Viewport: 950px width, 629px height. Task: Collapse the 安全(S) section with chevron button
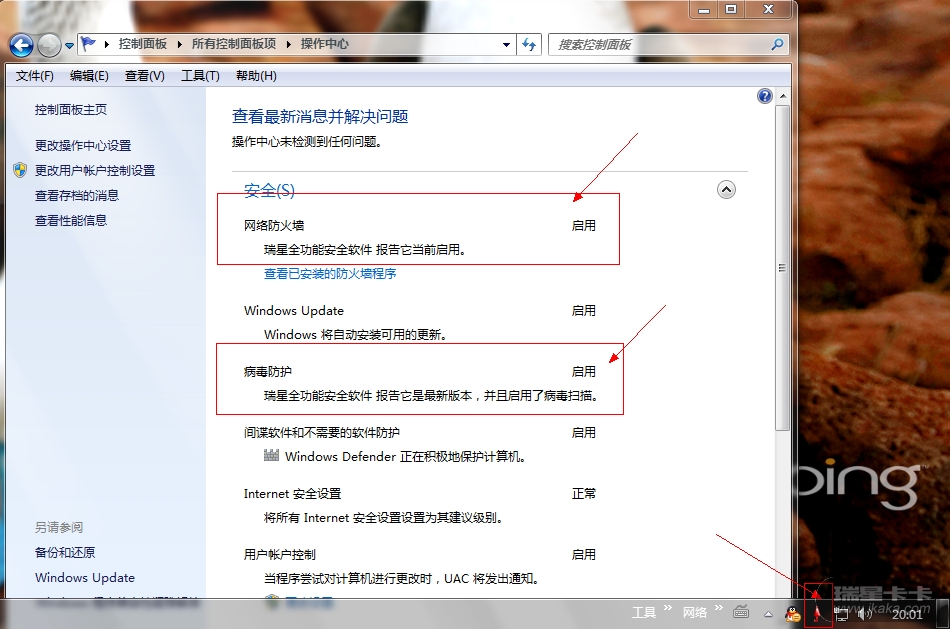tap(726, 190)
